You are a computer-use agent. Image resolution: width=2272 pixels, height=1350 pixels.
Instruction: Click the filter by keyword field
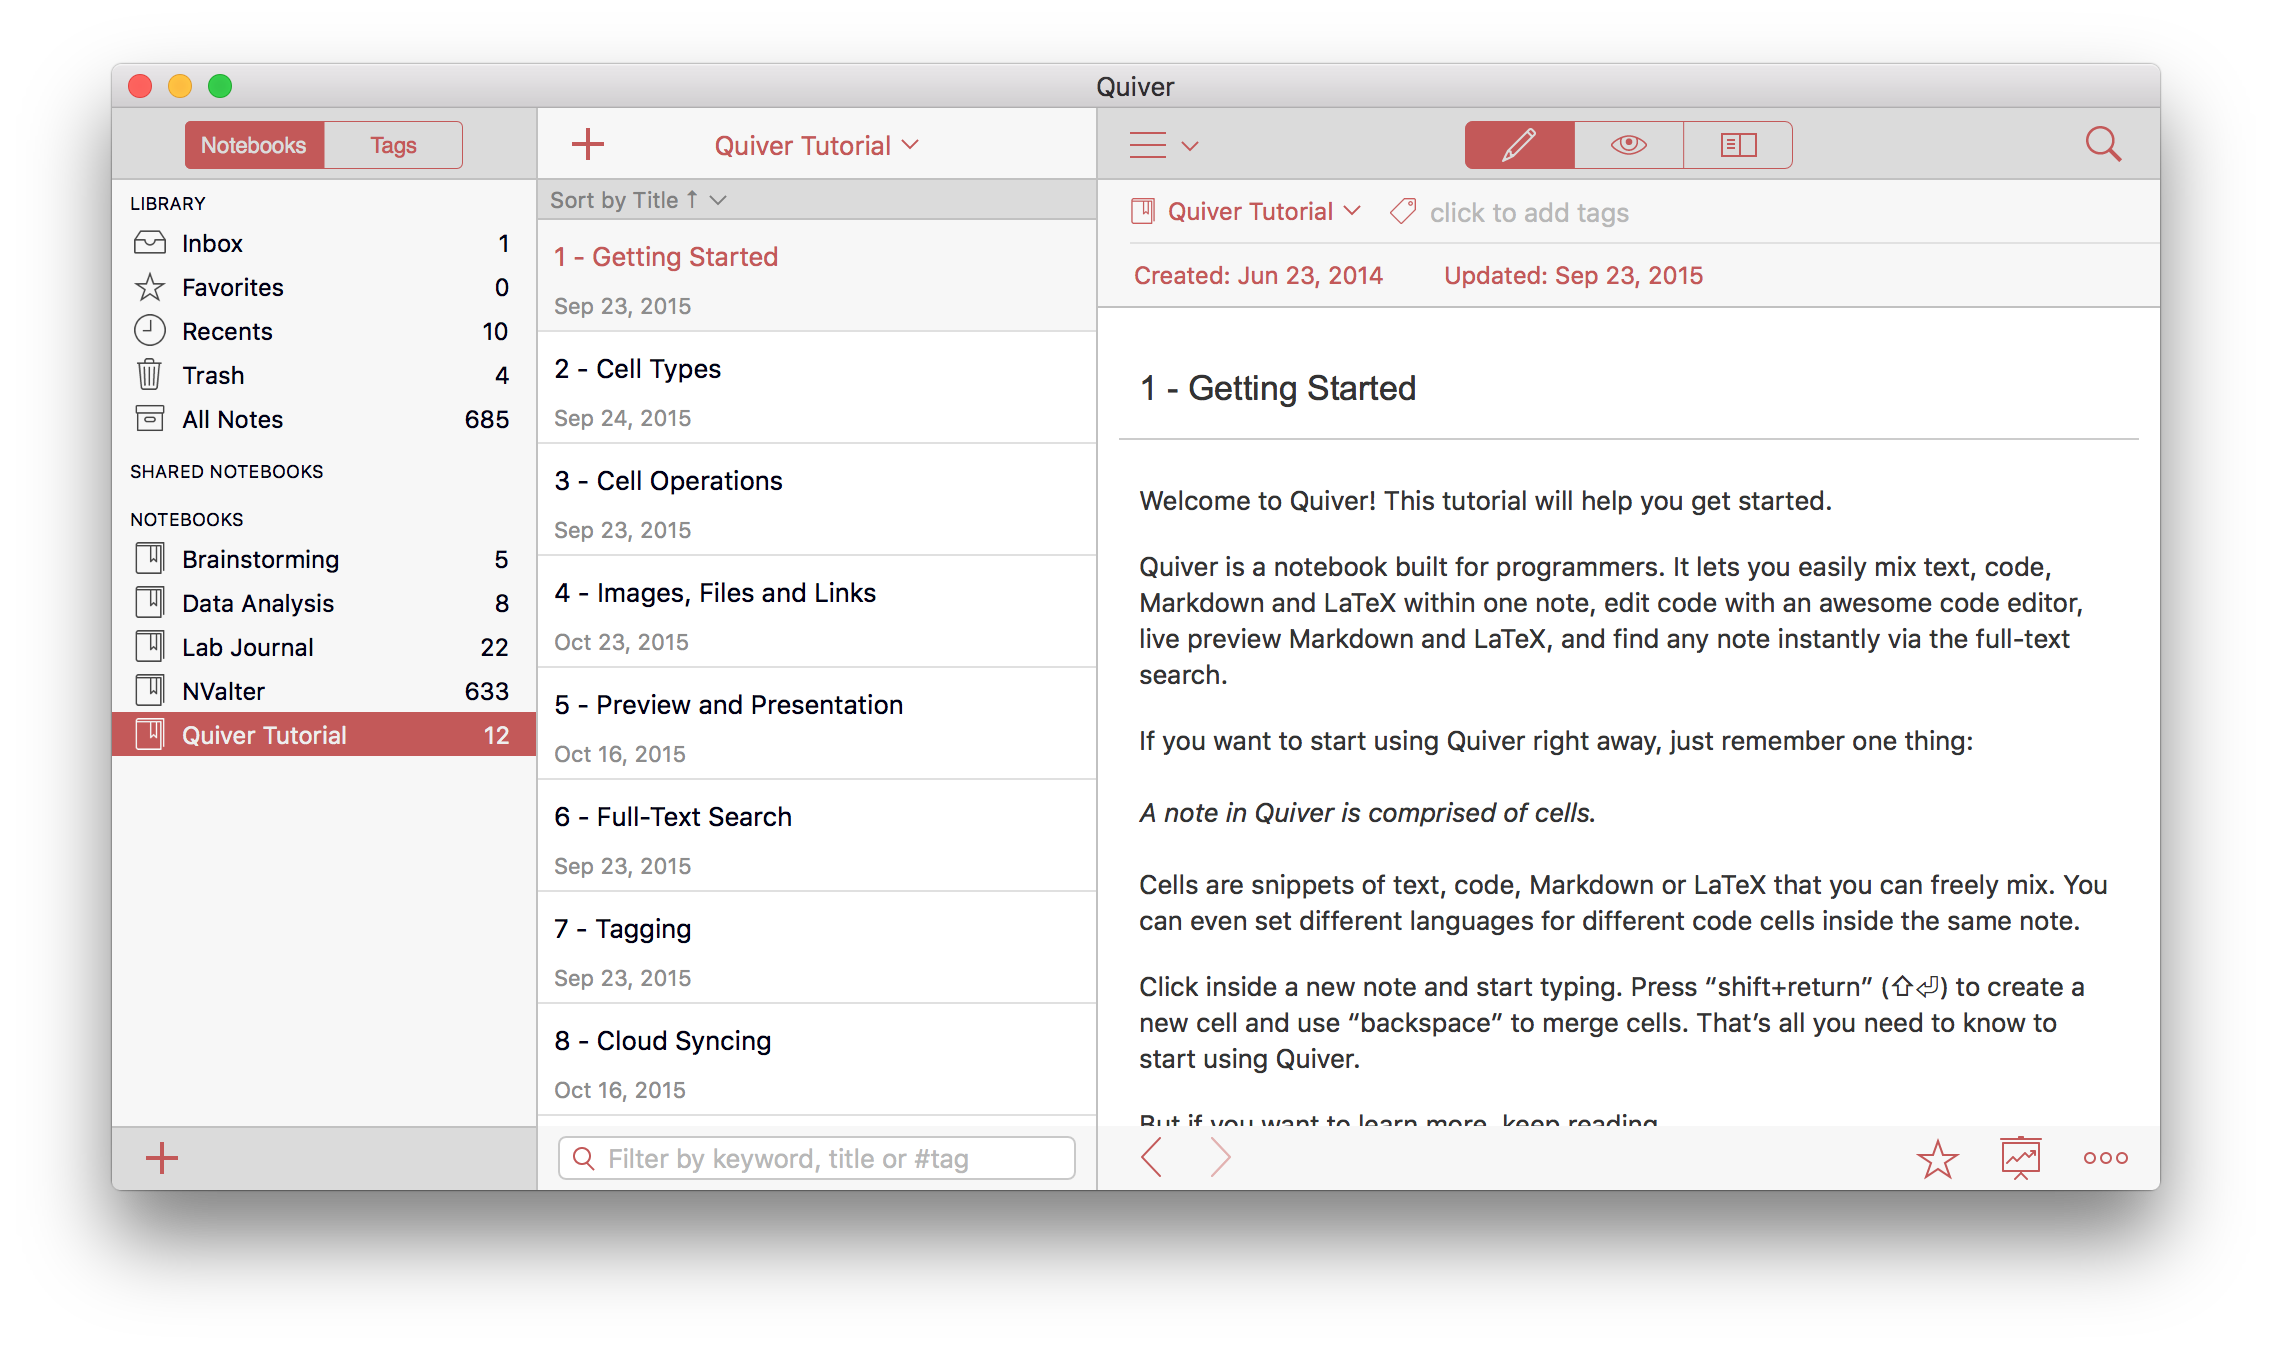[x=816, y=1158]
